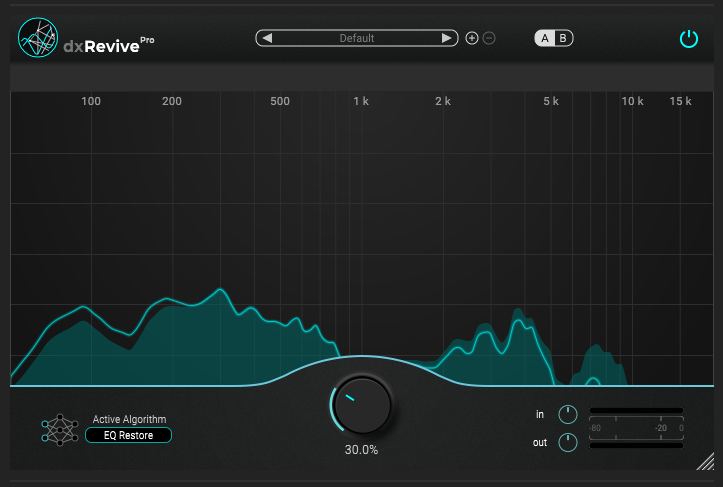Screen dimensions: 723x487
Task: Remove preset with the minus icon
Action: tap(489, 38)
